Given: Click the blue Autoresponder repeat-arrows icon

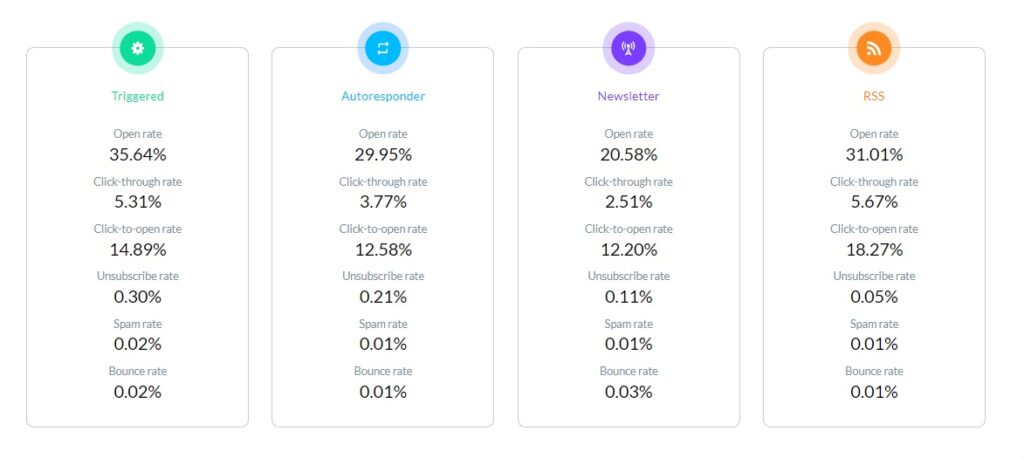Looking at the screenshot, I should pos(383,48).
